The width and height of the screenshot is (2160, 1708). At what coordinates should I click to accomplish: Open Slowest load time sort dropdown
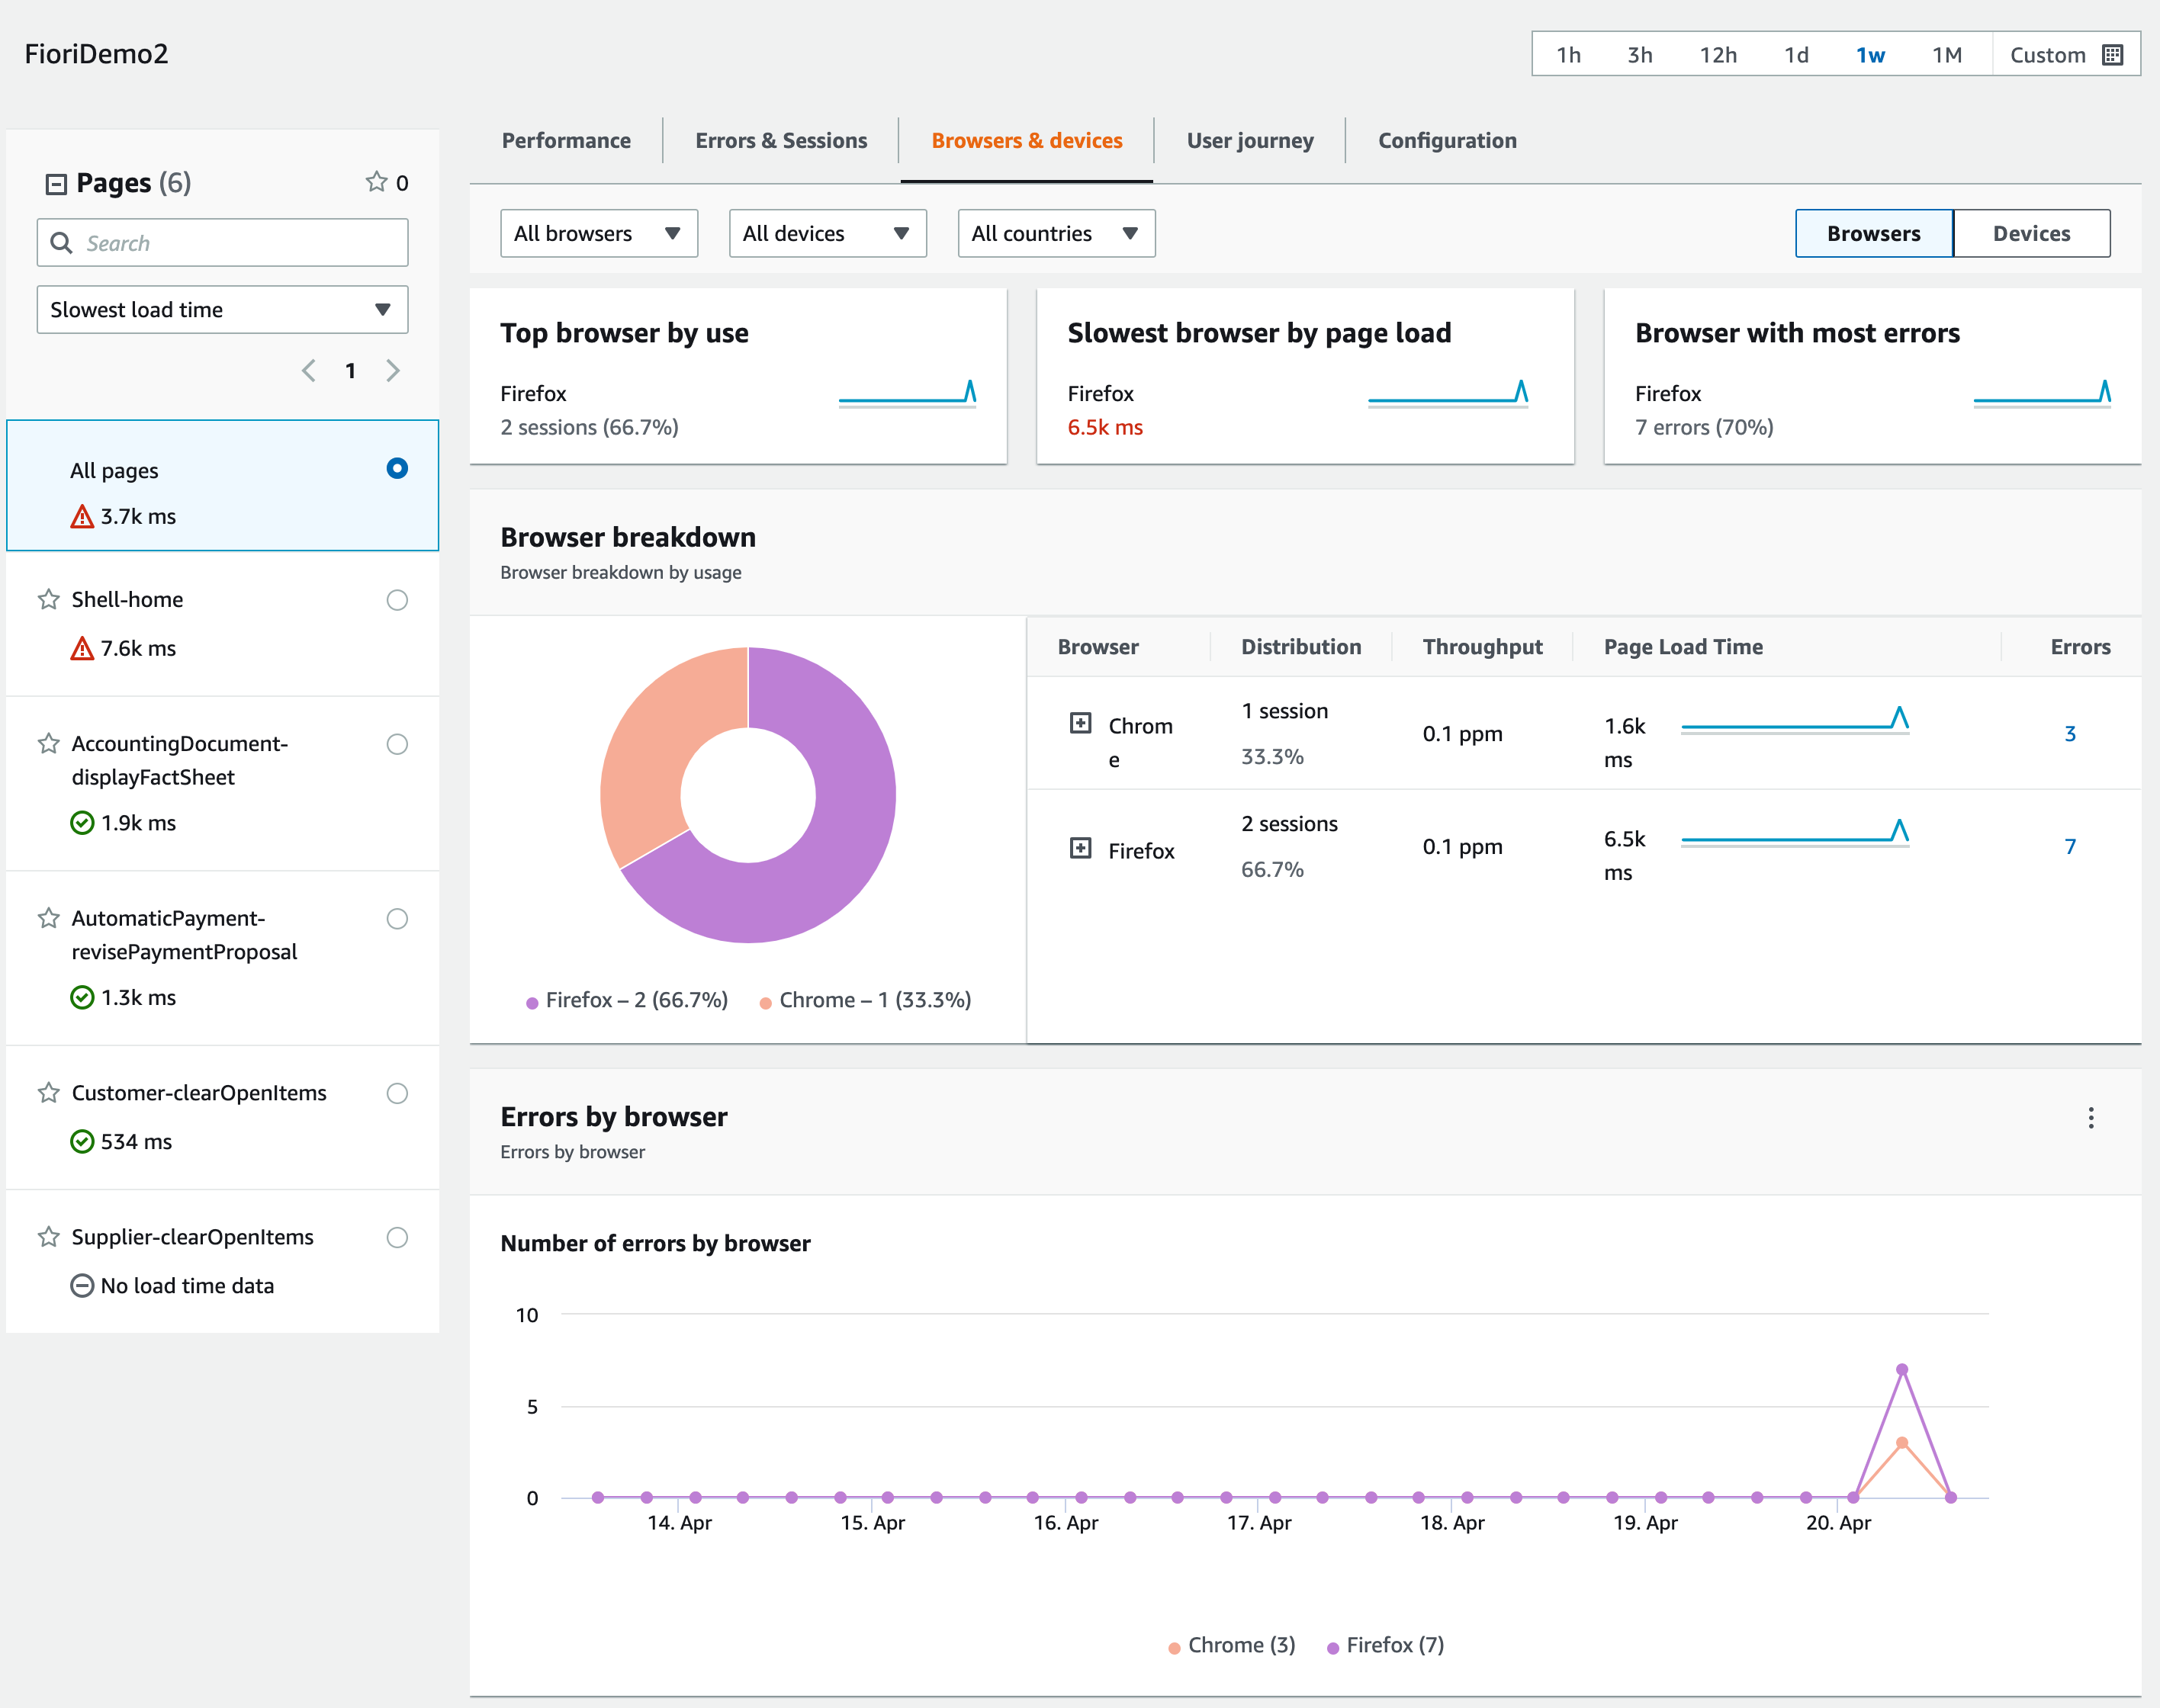(x=222, y=310)
